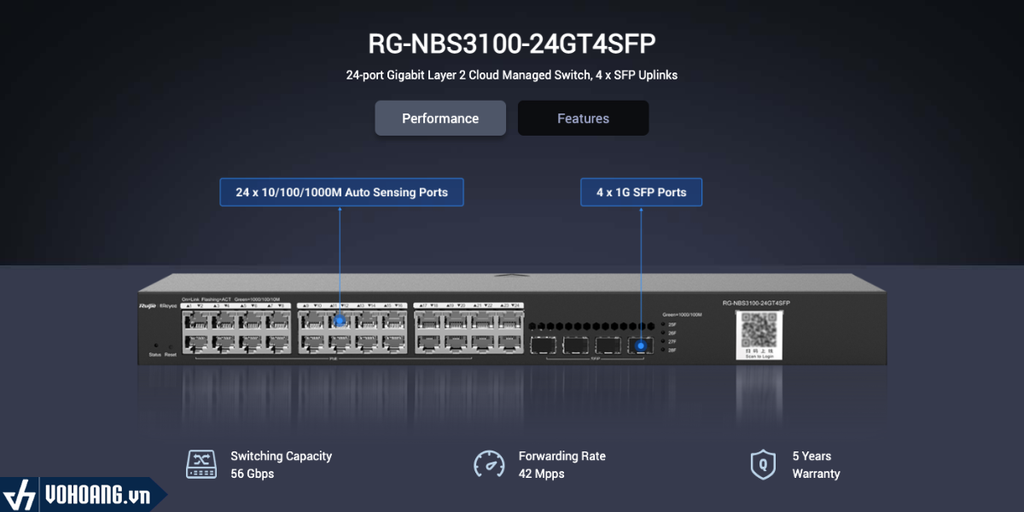Select the 4 x 1G SFP Ports label

(x=641, y=193)
